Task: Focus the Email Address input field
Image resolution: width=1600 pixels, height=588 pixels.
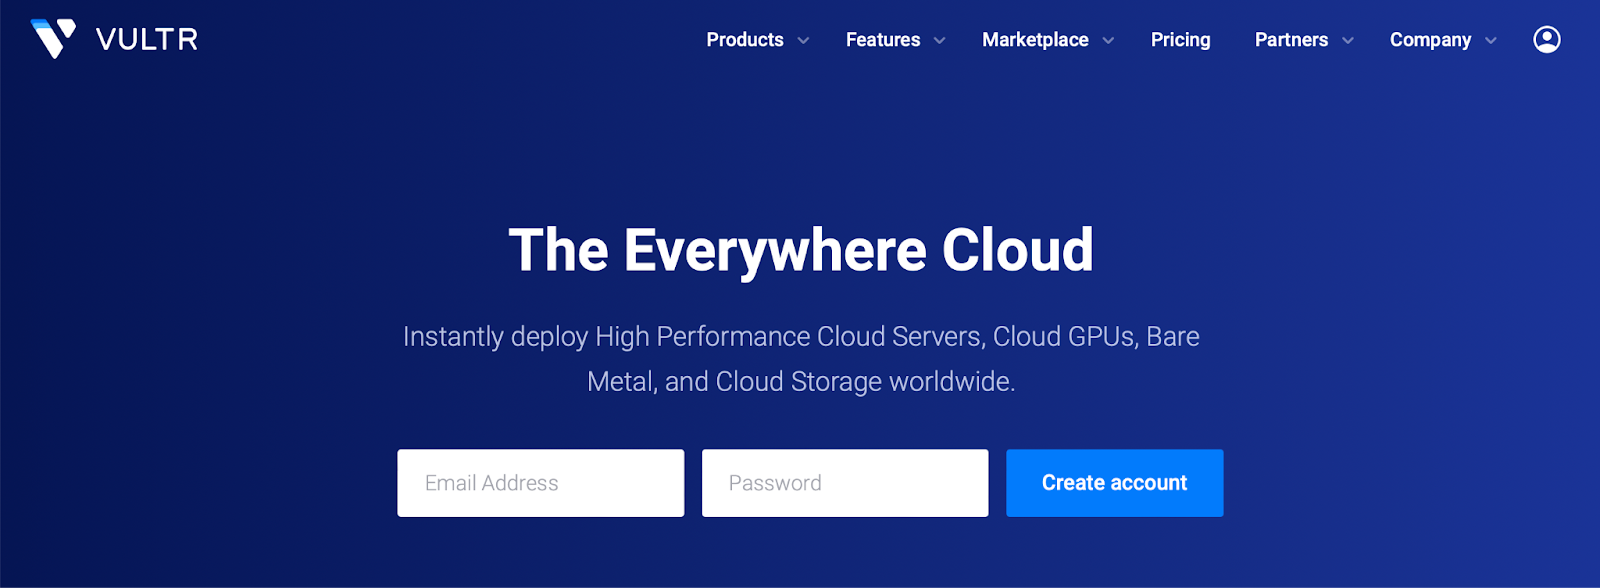Action: pyautogui.click(x=541, y=483)
